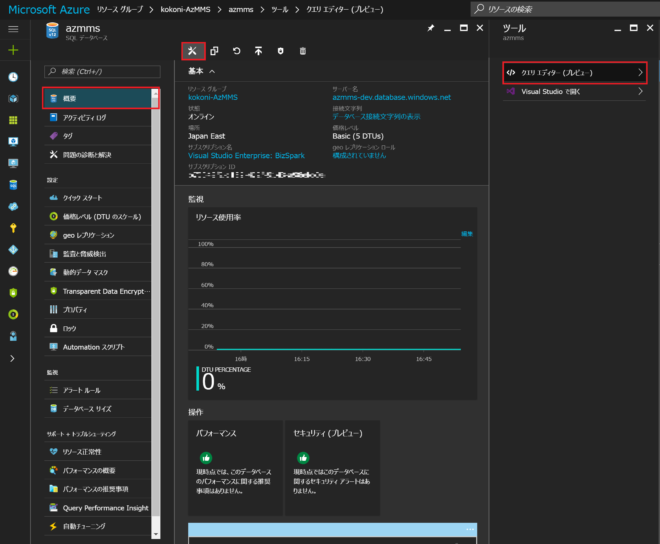Click kokoni-AzMMS resource group link
This screenshot has height=544, width=660.
pos(213,98)
